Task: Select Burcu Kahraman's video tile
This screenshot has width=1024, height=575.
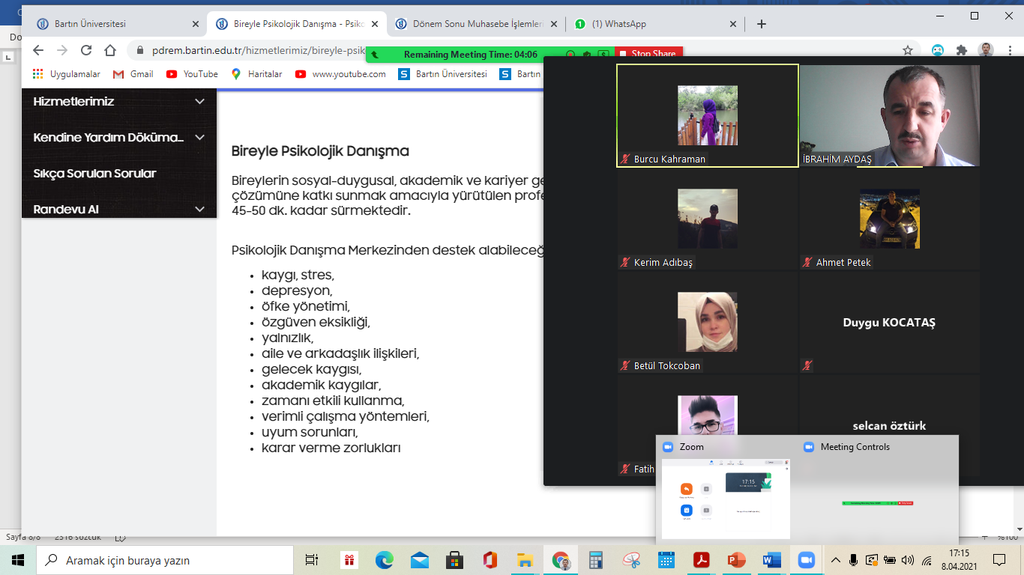Action: [707, 116]
